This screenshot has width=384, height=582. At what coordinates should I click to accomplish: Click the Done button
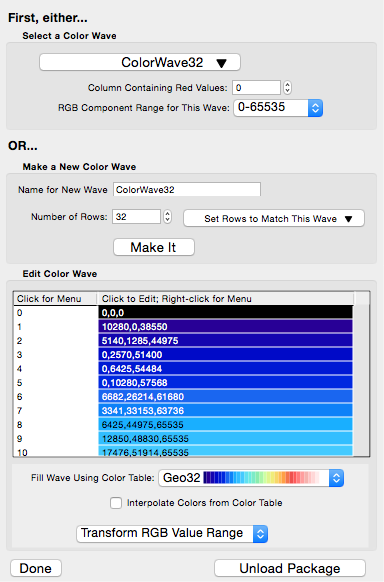36,568
